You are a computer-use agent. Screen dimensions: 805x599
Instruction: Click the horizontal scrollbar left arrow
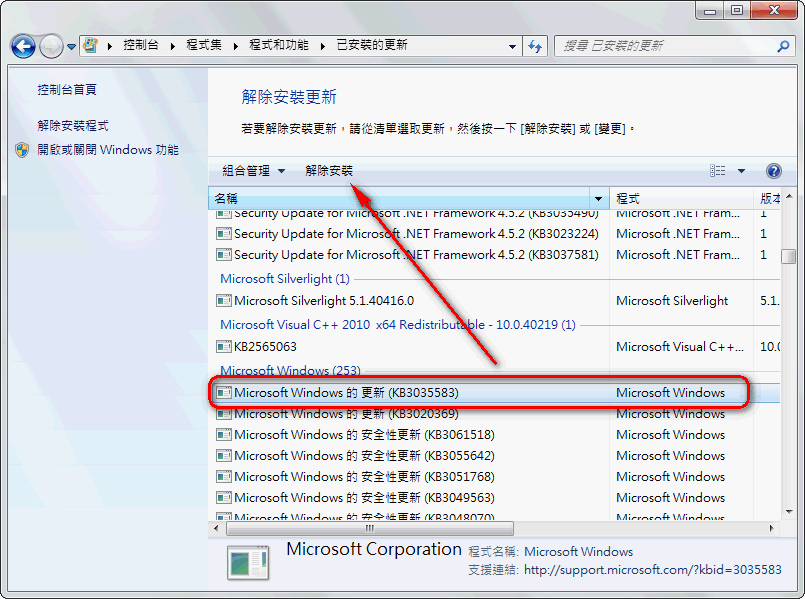pyautogui.click(x=216, y=528)
